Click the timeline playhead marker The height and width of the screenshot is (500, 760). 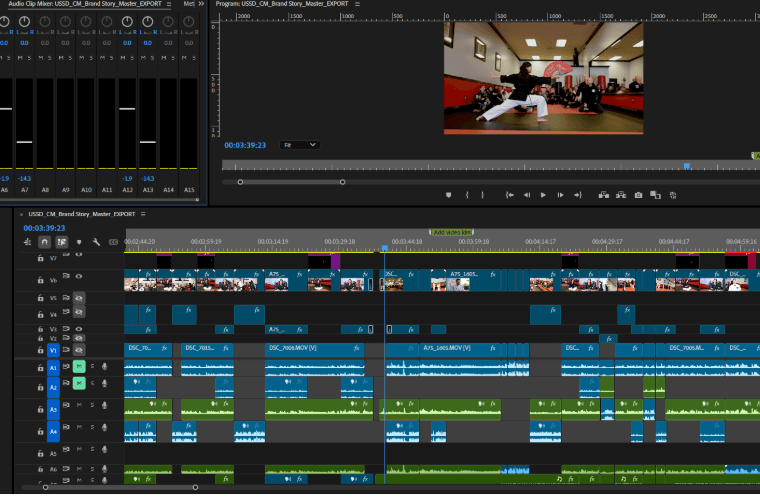pos(384,248)
